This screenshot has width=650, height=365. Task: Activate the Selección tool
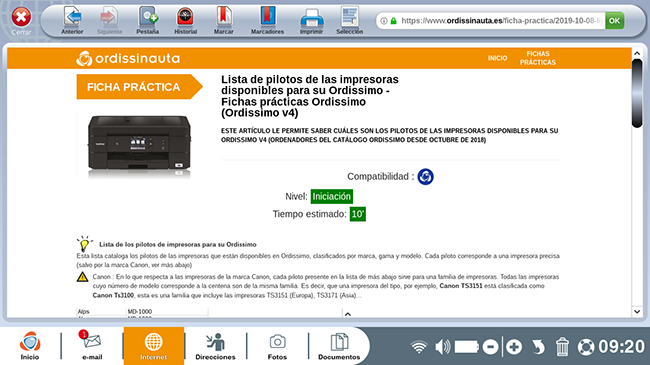(349, 20)
